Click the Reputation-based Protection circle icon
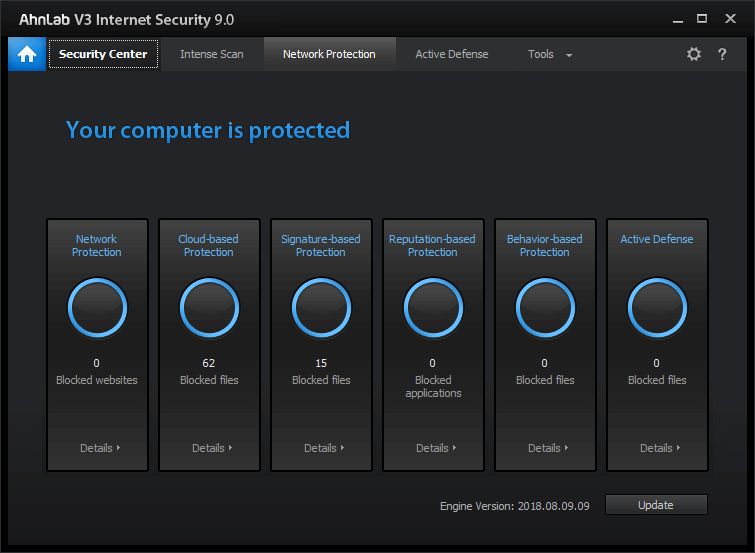This screenshot has height=553, width=755. click(x=433, y=308)
